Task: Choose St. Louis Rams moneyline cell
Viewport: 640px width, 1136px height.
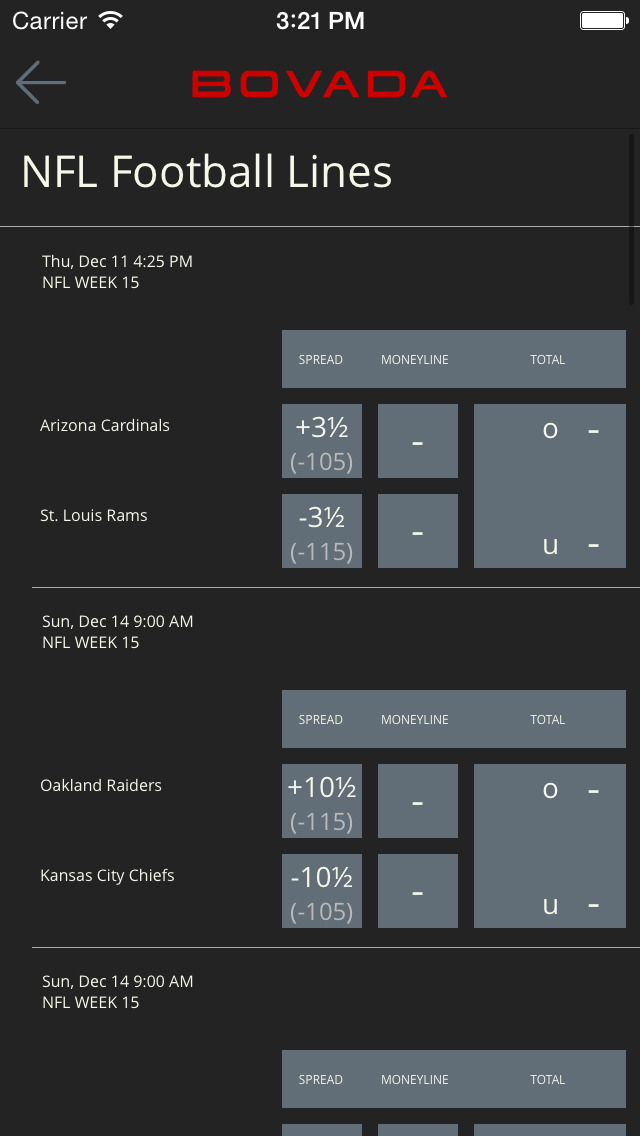Action: pos(418,531)
